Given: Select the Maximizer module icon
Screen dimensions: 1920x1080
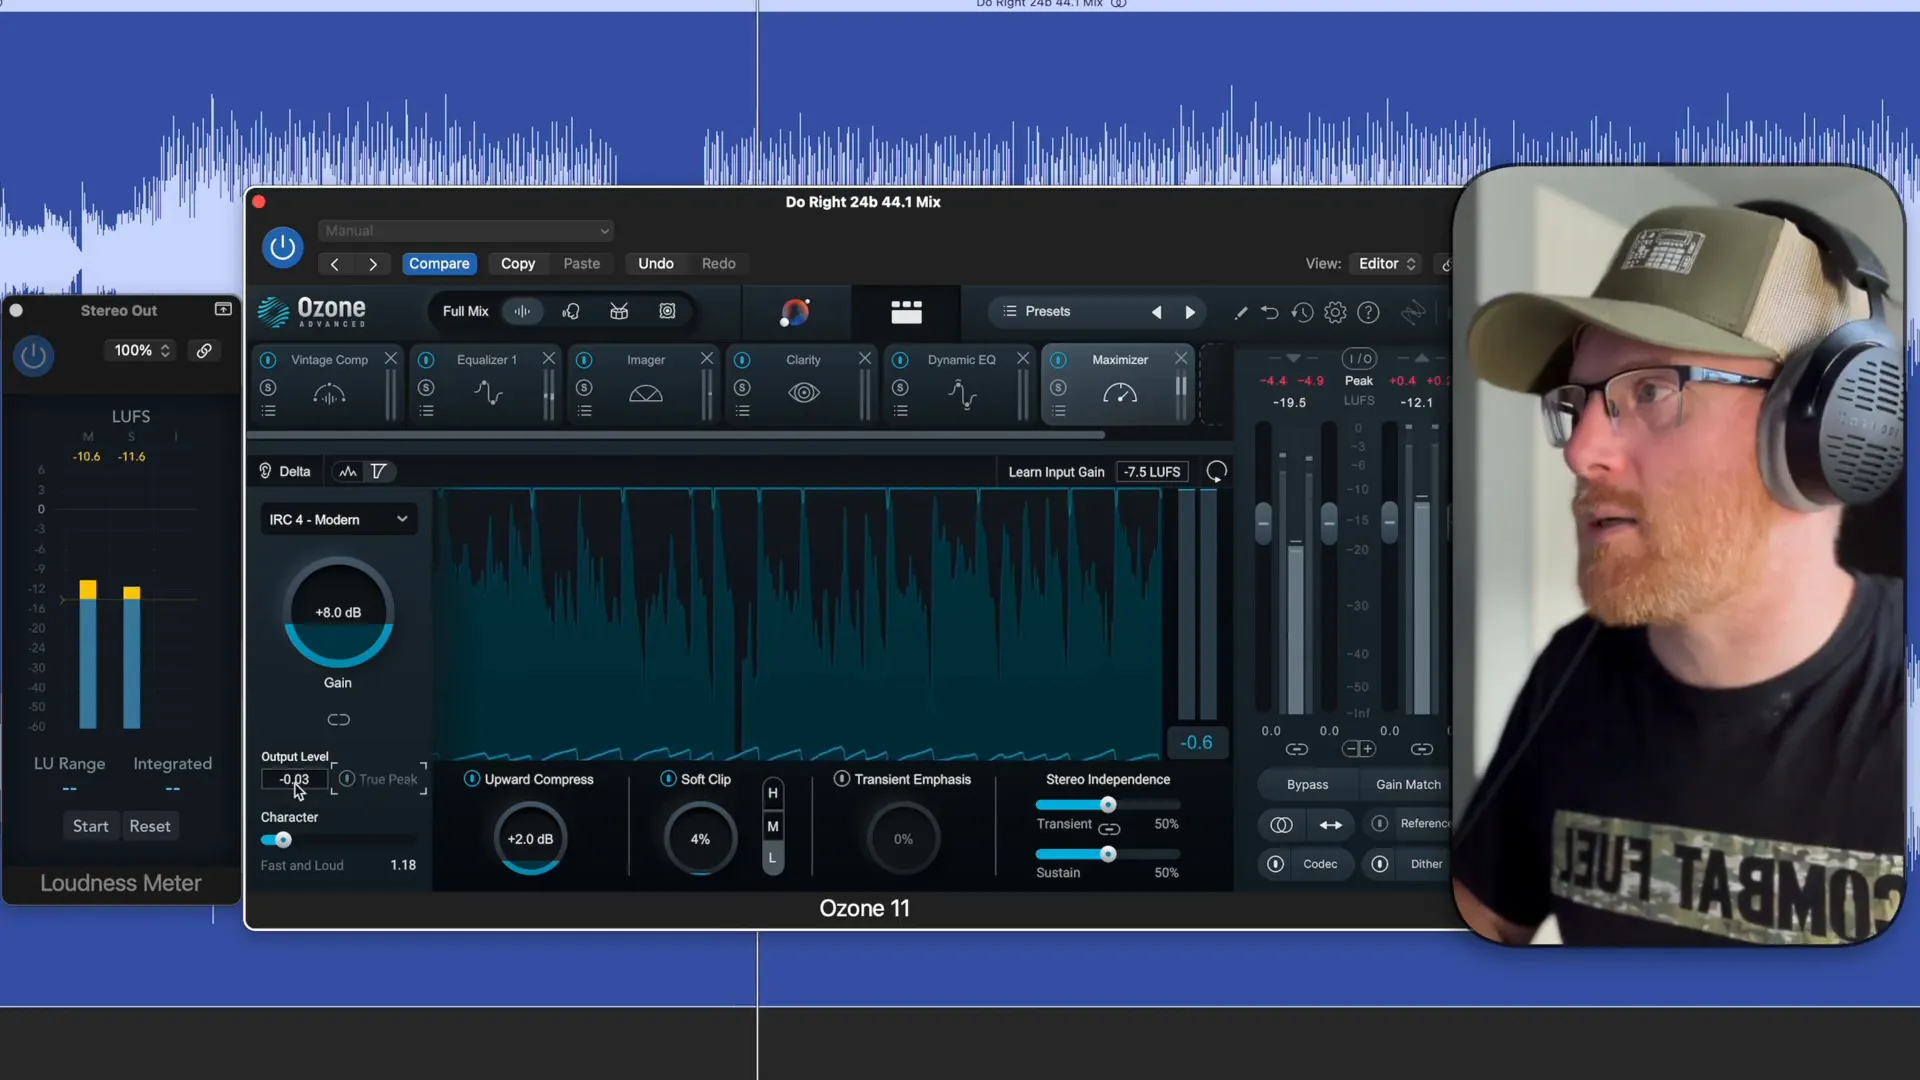Looking at the screenshot, I should pyautogui.click(x=1120, y=392).
